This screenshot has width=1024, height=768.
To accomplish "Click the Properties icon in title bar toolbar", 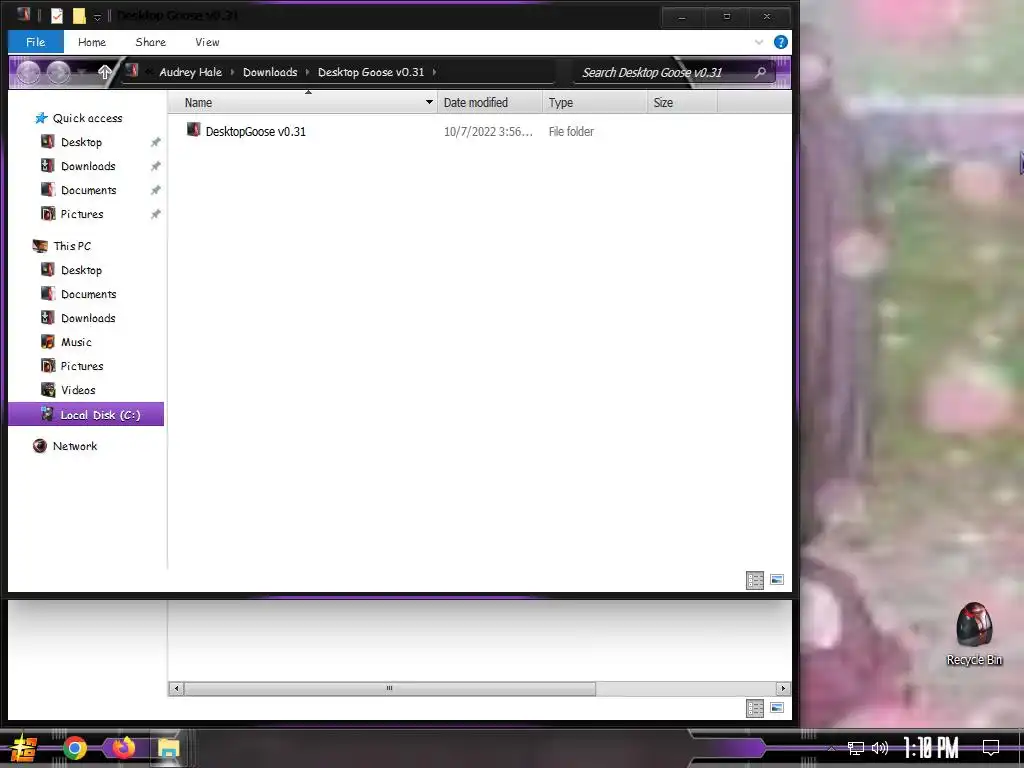I will click(x=57, y=16).
